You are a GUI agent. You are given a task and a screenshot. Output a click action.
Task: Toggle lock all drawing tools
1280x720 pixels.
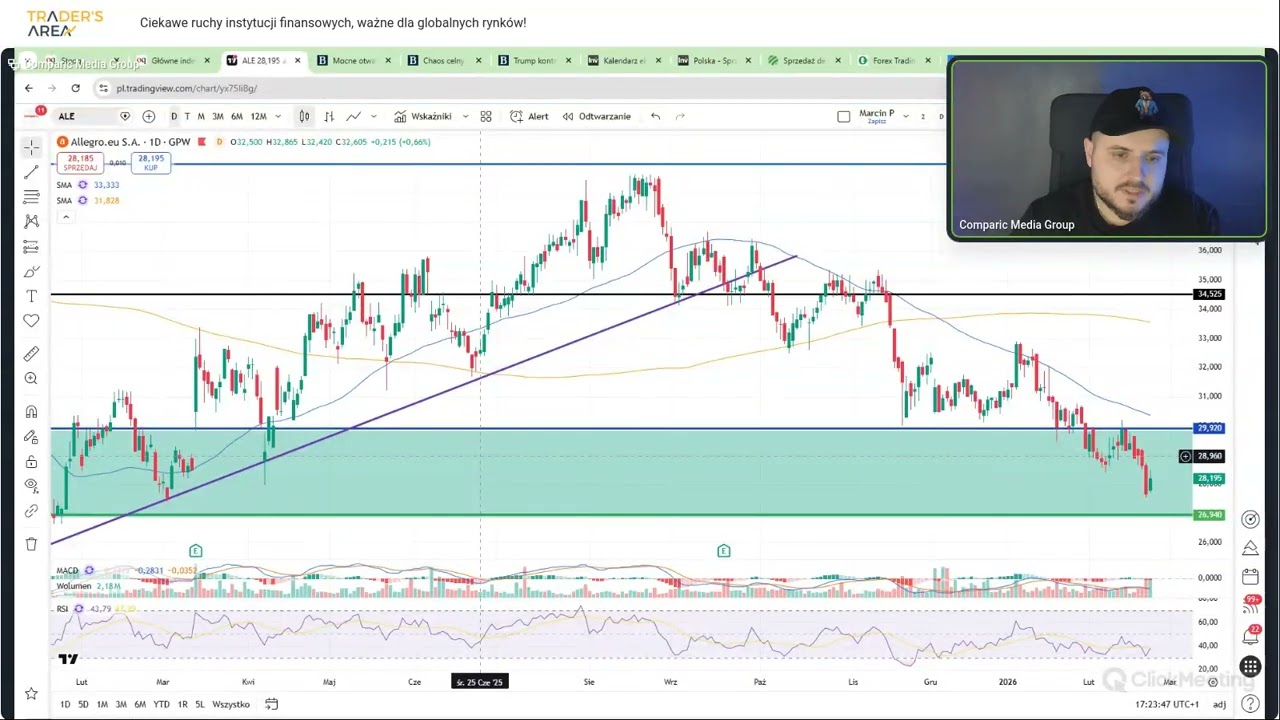click(31, 461)
